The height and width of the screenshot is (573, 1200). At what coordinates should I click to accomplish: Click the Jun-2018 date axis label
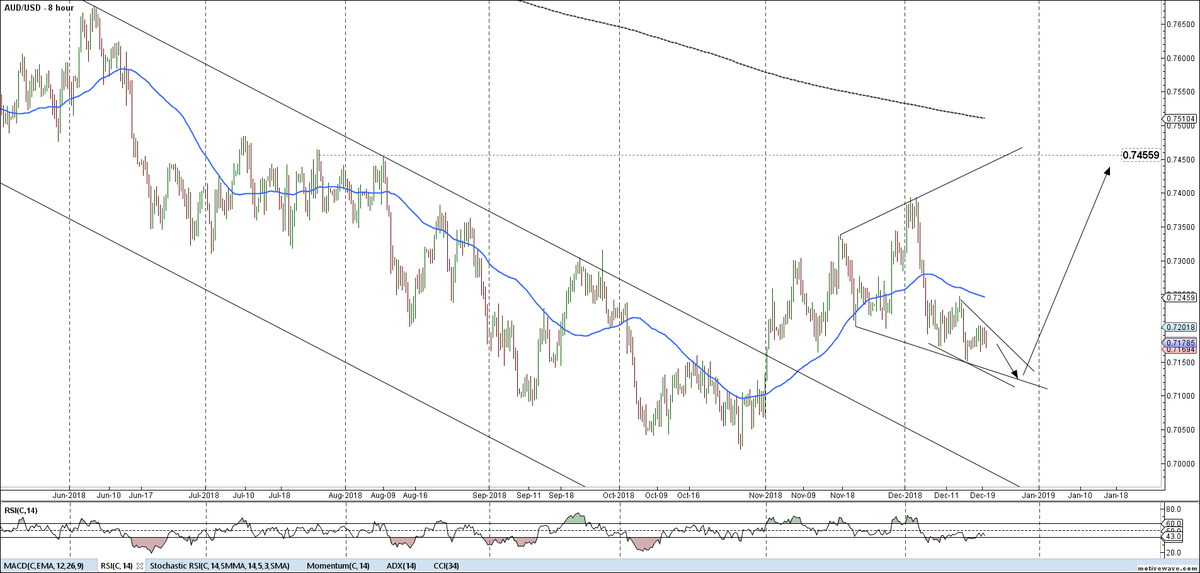(x=68, y=494)
